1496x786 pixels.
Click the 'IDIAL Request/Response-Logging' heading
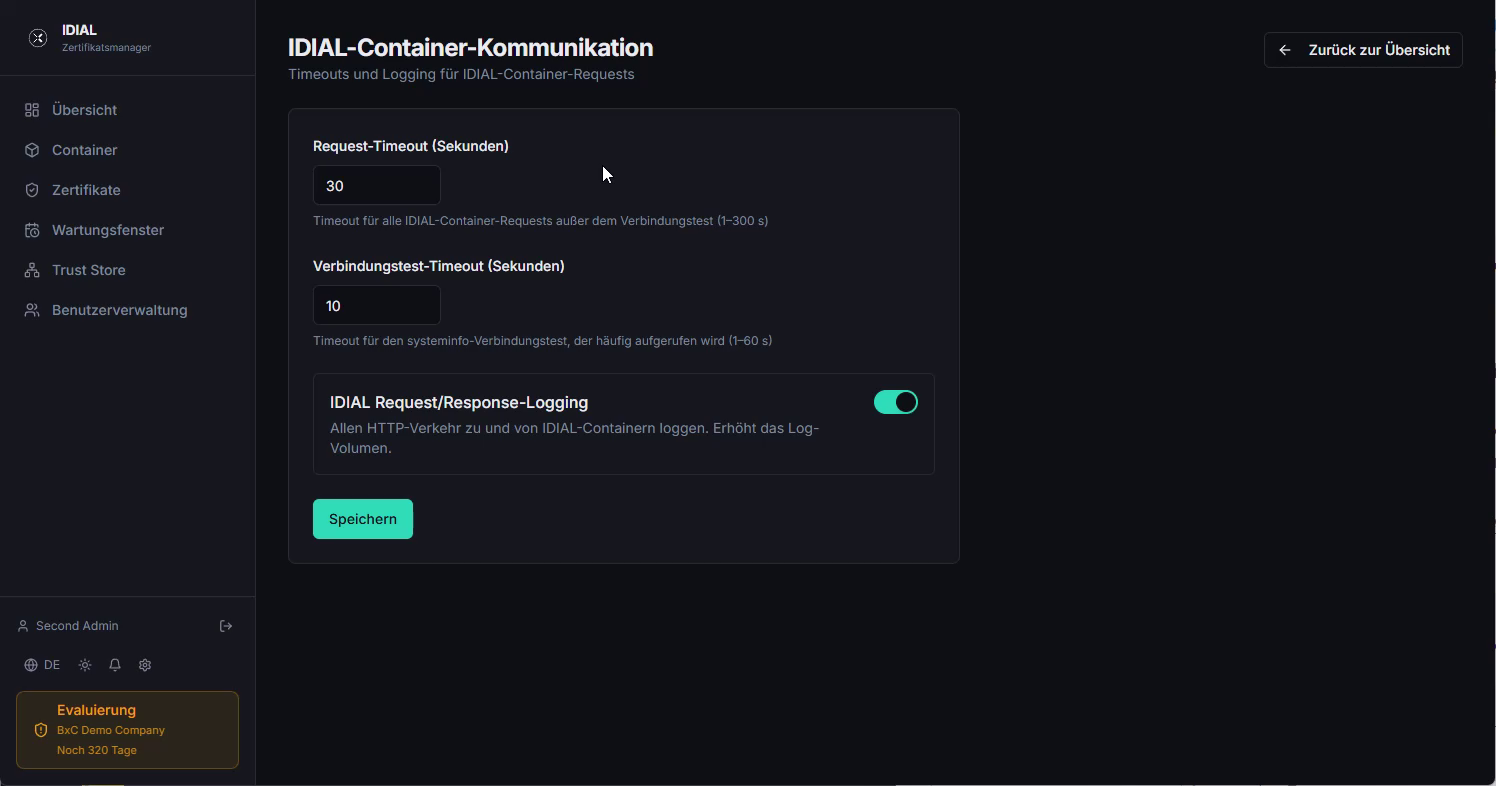pyautogui.click(x=459, y=402)
